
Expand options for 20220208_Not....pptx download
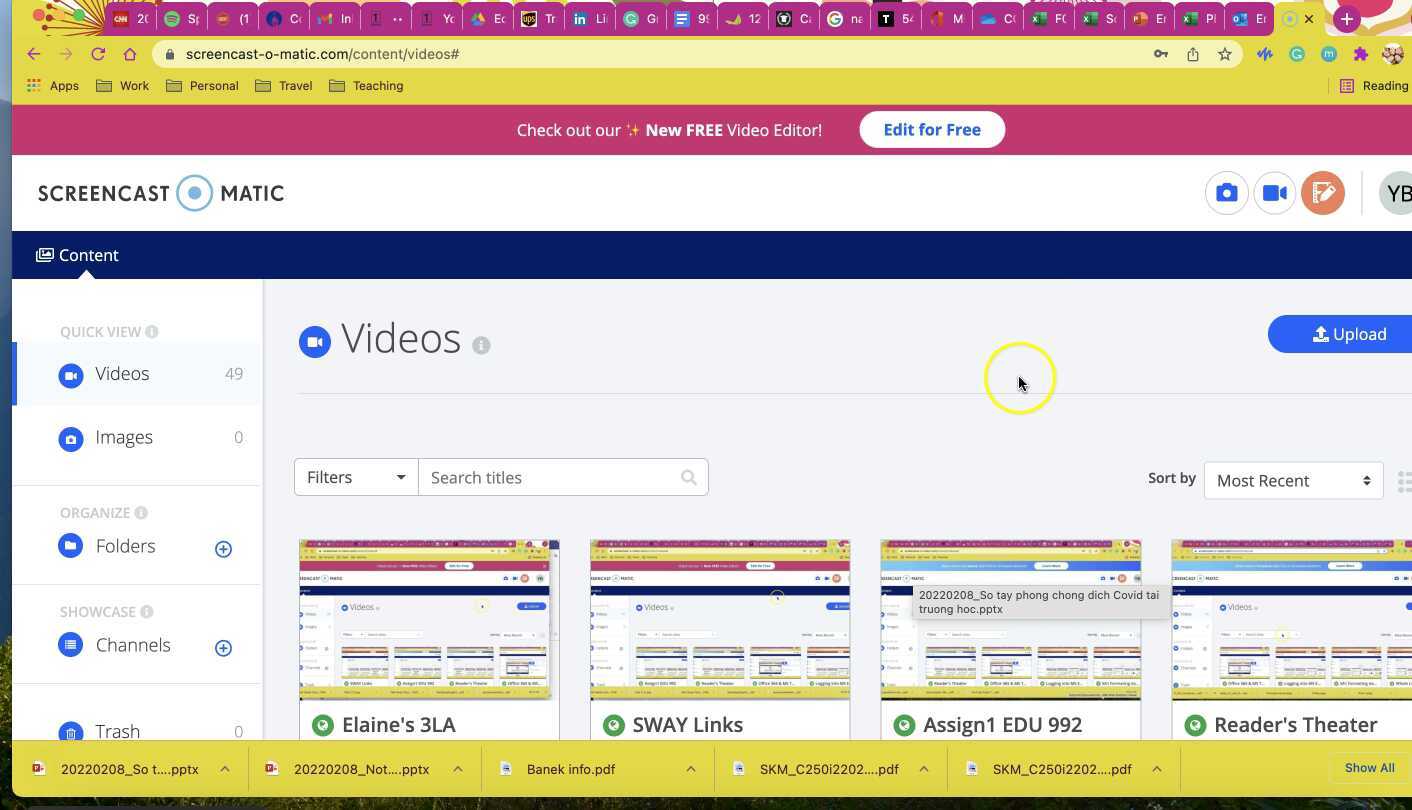(x=458, y=769)
